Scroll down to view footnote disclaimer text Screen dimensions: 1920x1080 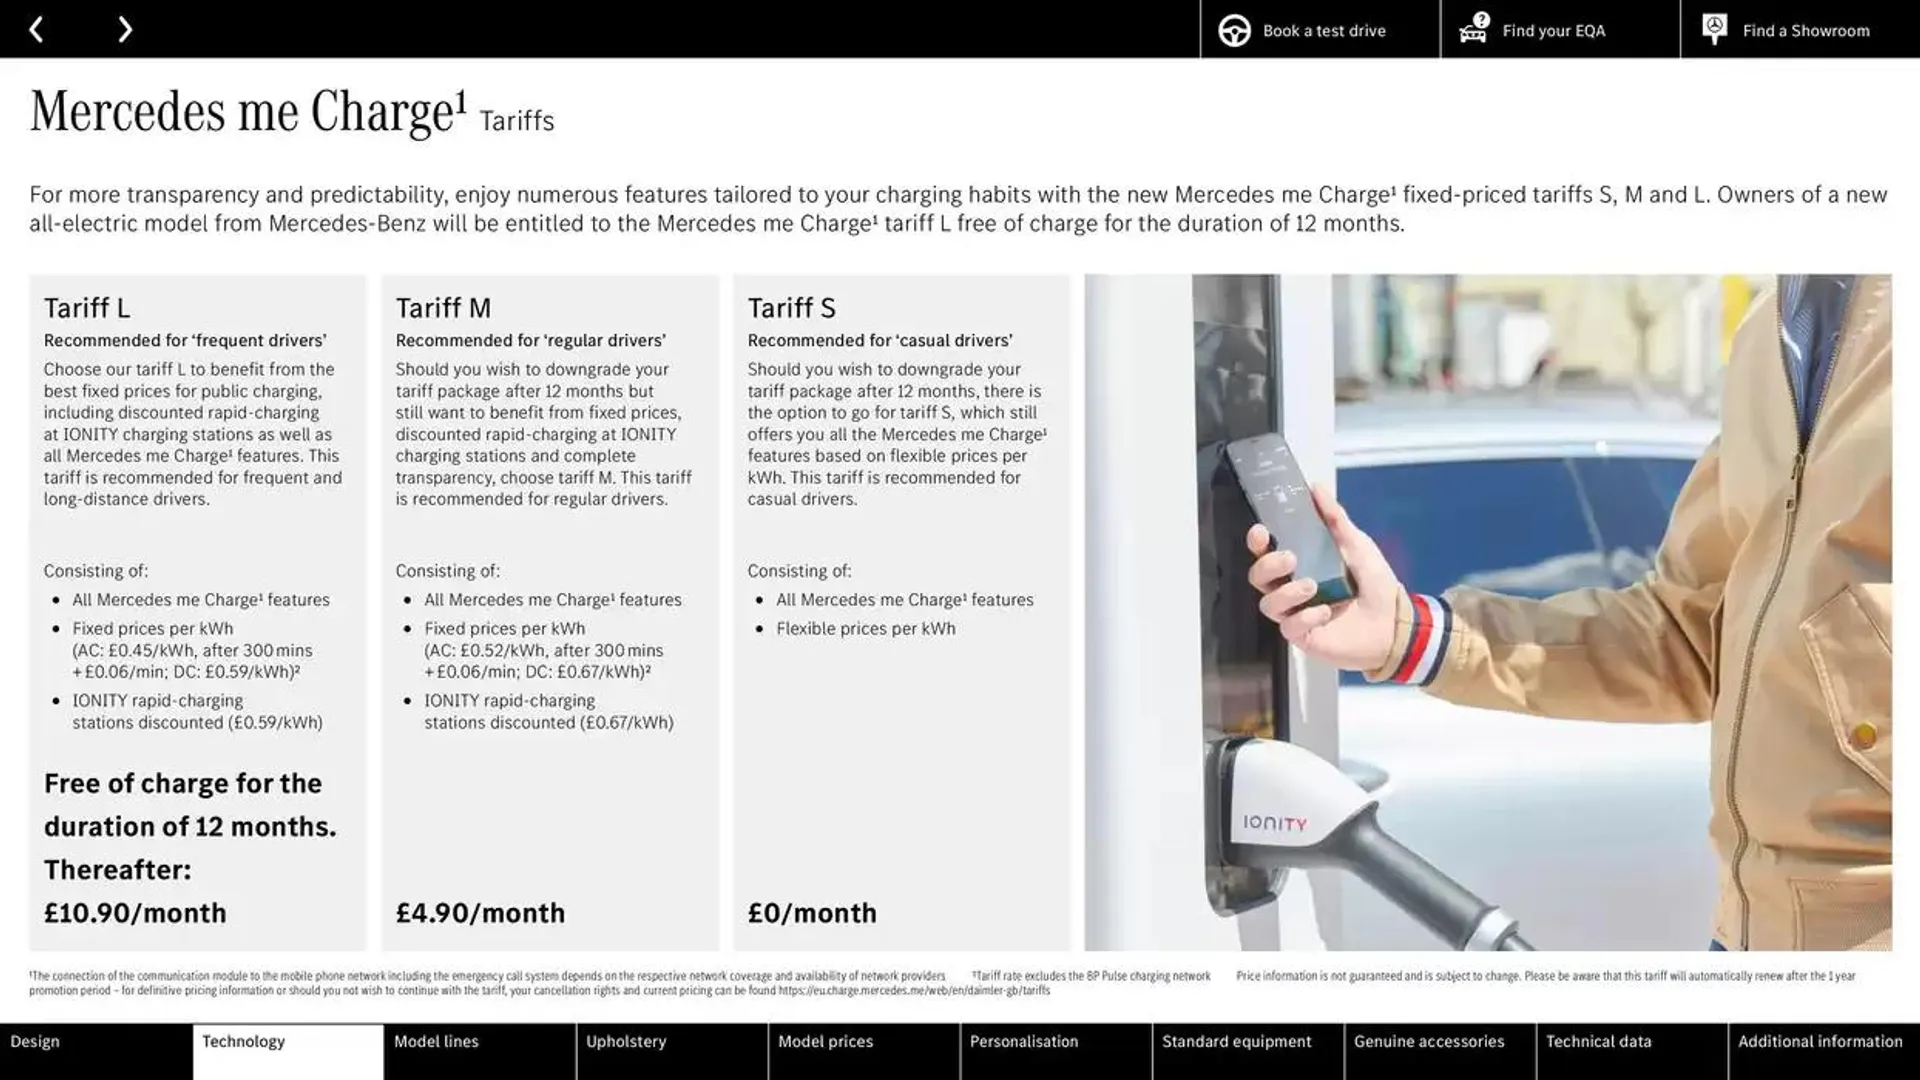(x=959, y=982)
